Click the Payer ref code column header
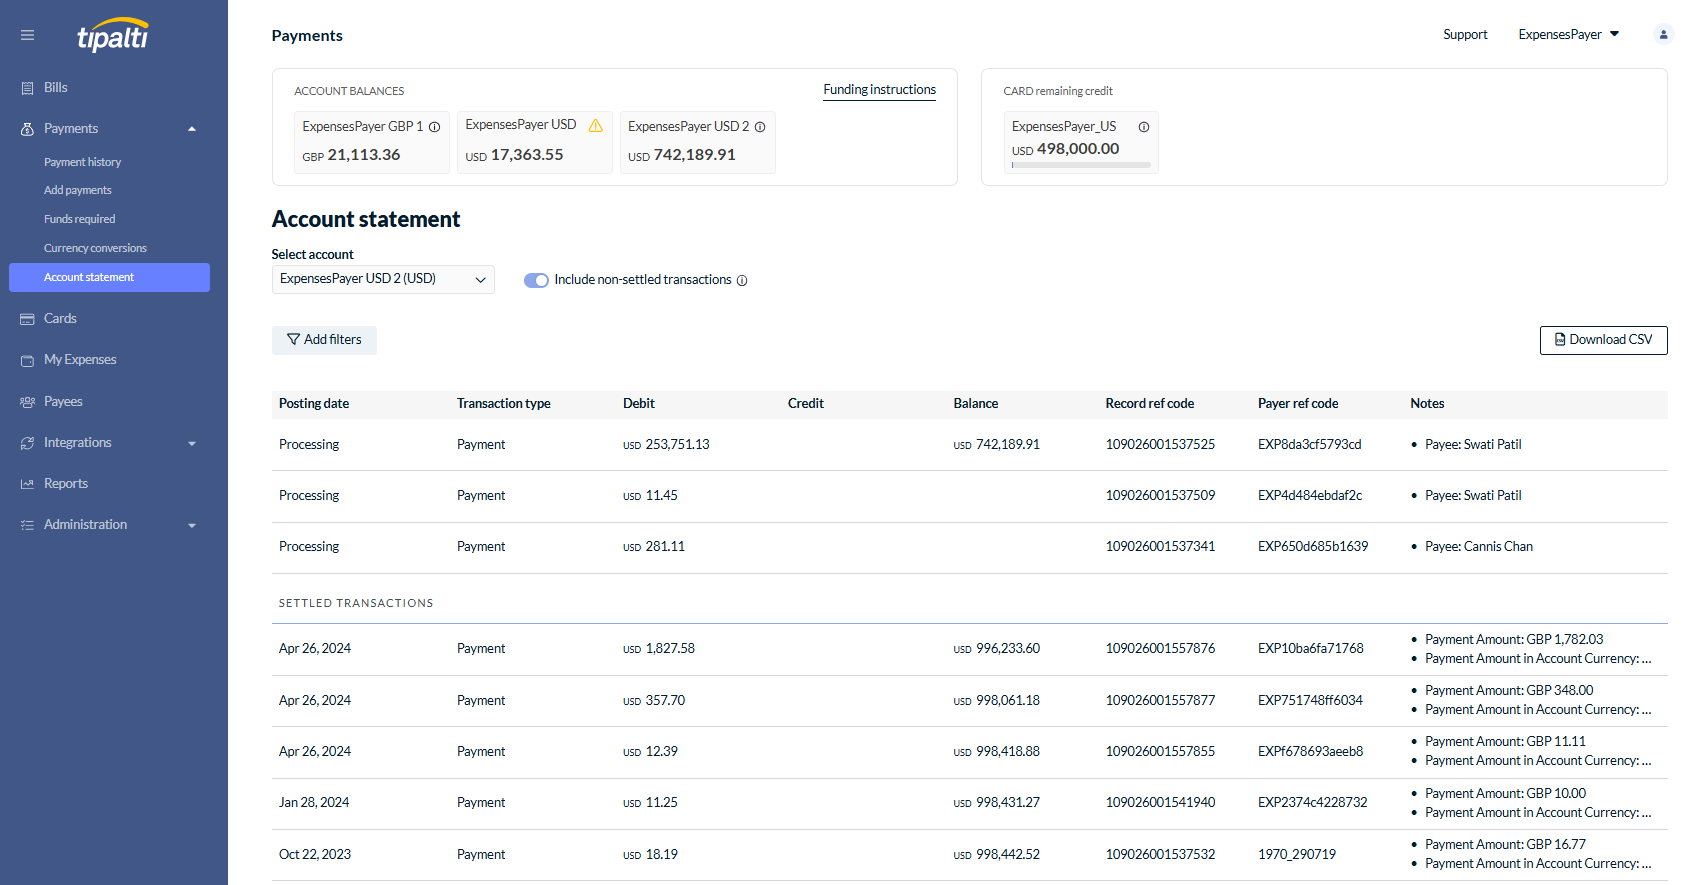The image size is (1708, 885). (x=1297, y=404)
